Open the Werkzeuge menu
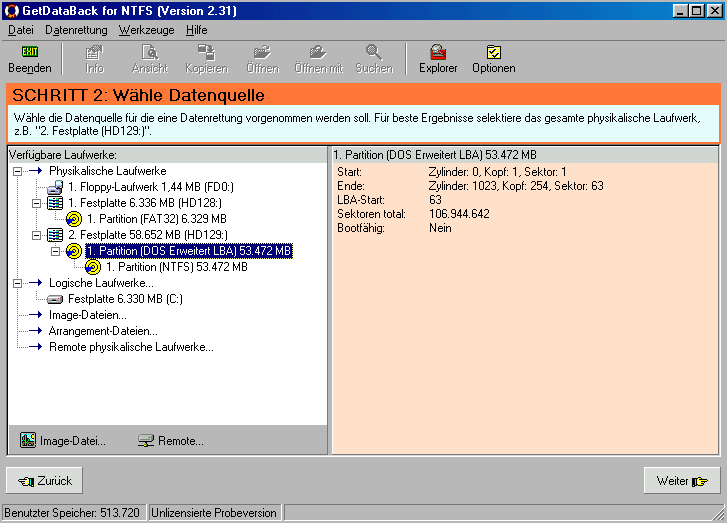The height and width of the screenshot is (523, 727). click(x=147, y=30)
